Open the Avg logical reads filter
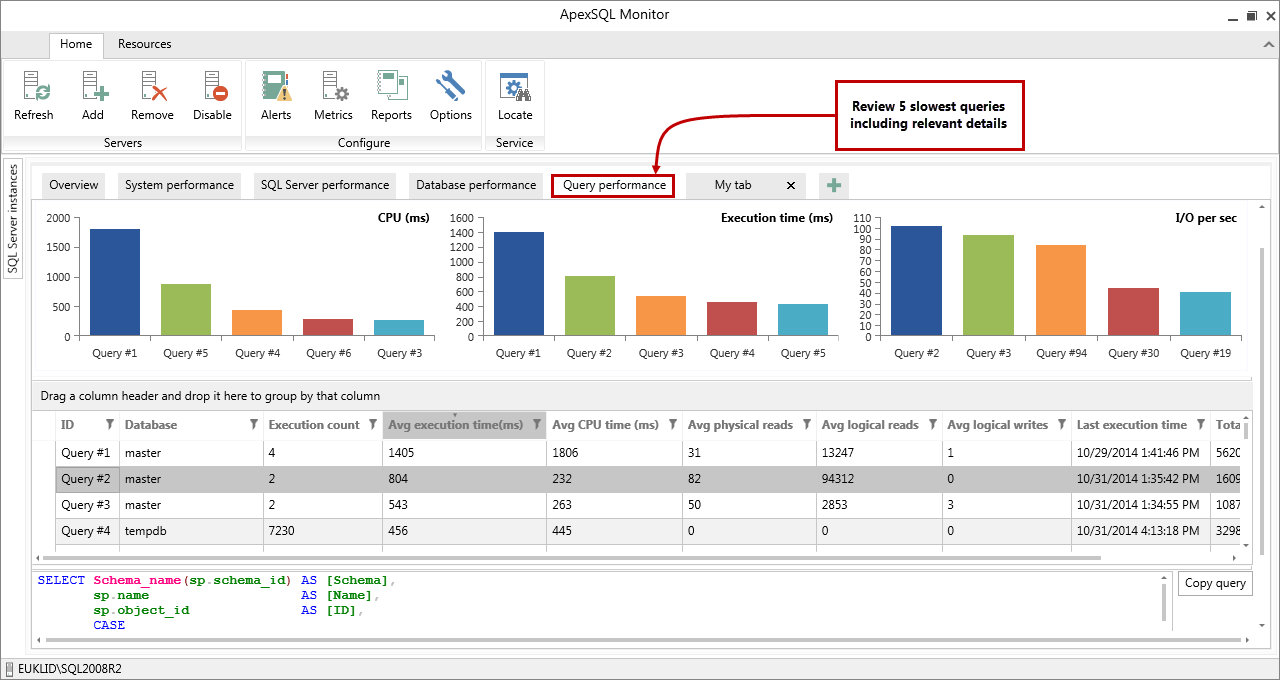Image resolution: width=1280 pixels, height=680 pixels. (x=932, y=425)
